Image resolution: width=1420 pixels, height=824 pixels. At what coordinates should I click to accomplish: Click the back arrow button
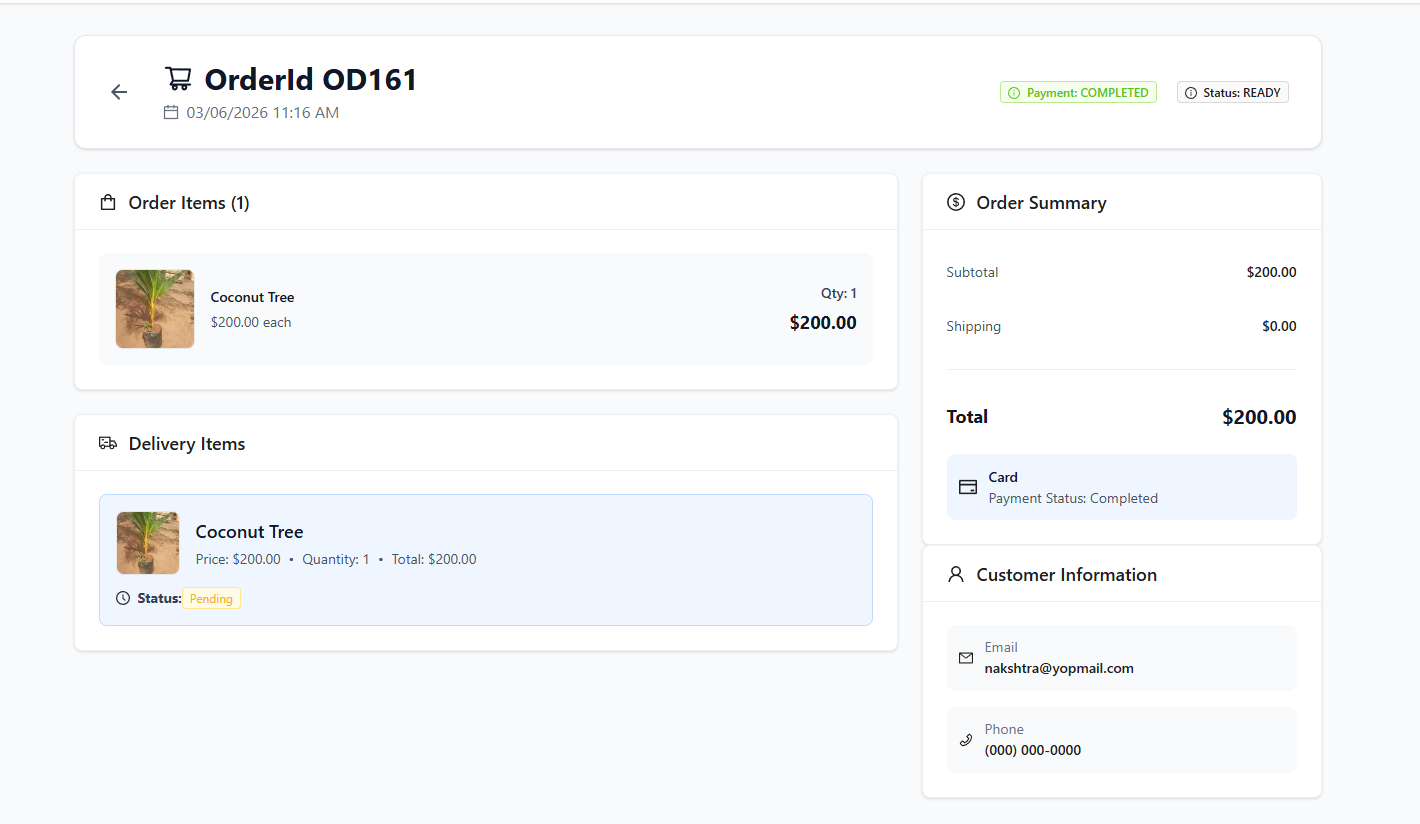[x=119, y=92]
